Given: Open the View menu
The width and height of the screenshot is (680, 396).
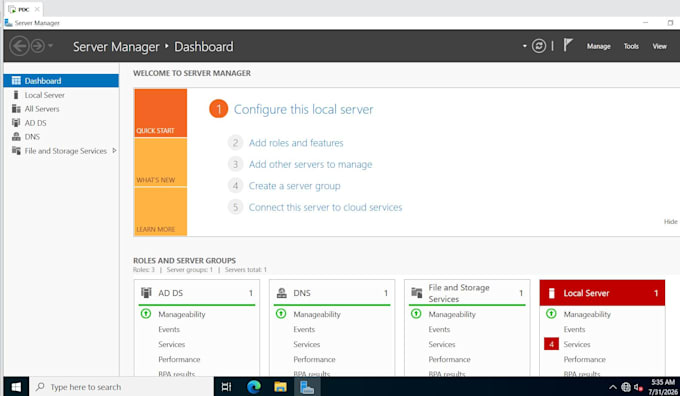Looking at the screenshot, I should pyautogui.click(x=659, y=46).
